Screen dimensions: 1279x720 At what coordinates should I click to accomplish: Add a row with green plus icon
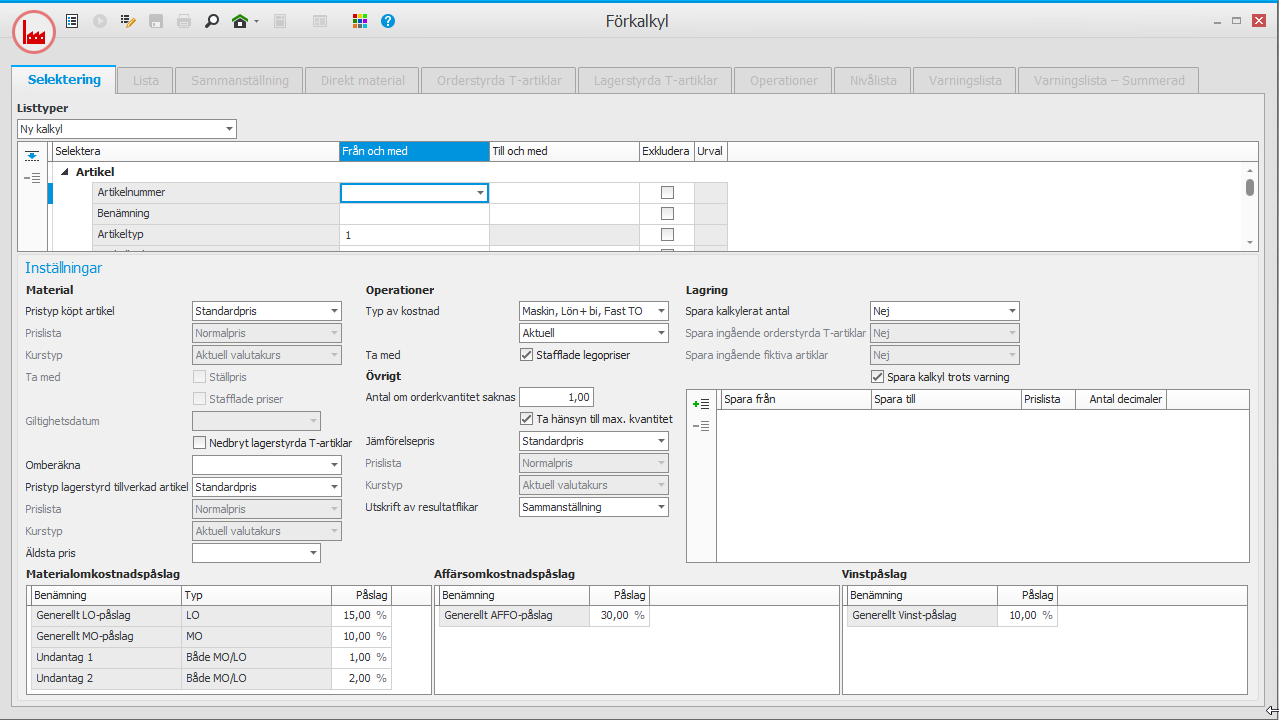701,403
